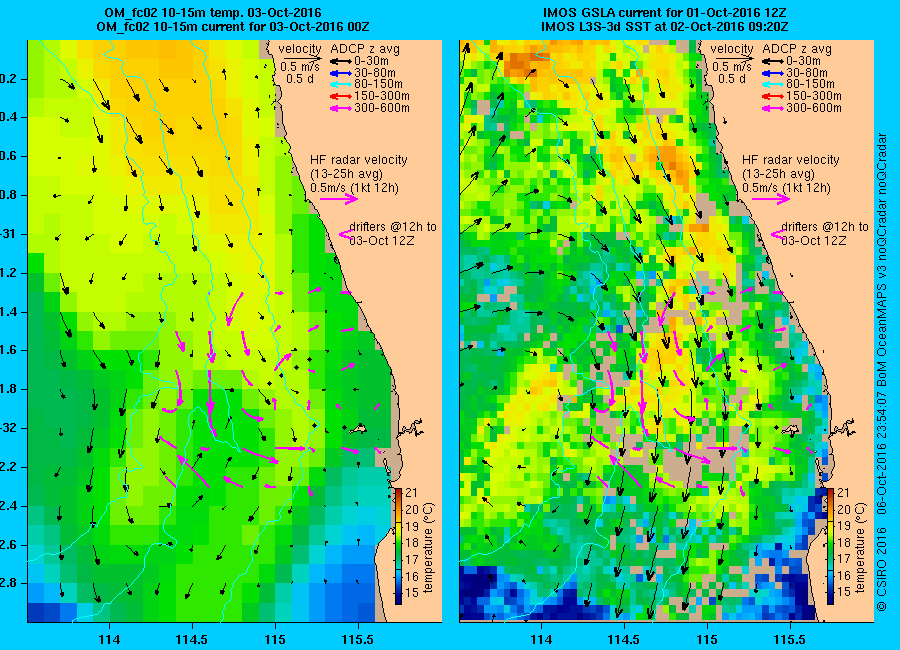This screenshot has width=900, height=650.
Task: Click longitude label 114.5 under OM_fc02 panel
Action: click(192, 639)
